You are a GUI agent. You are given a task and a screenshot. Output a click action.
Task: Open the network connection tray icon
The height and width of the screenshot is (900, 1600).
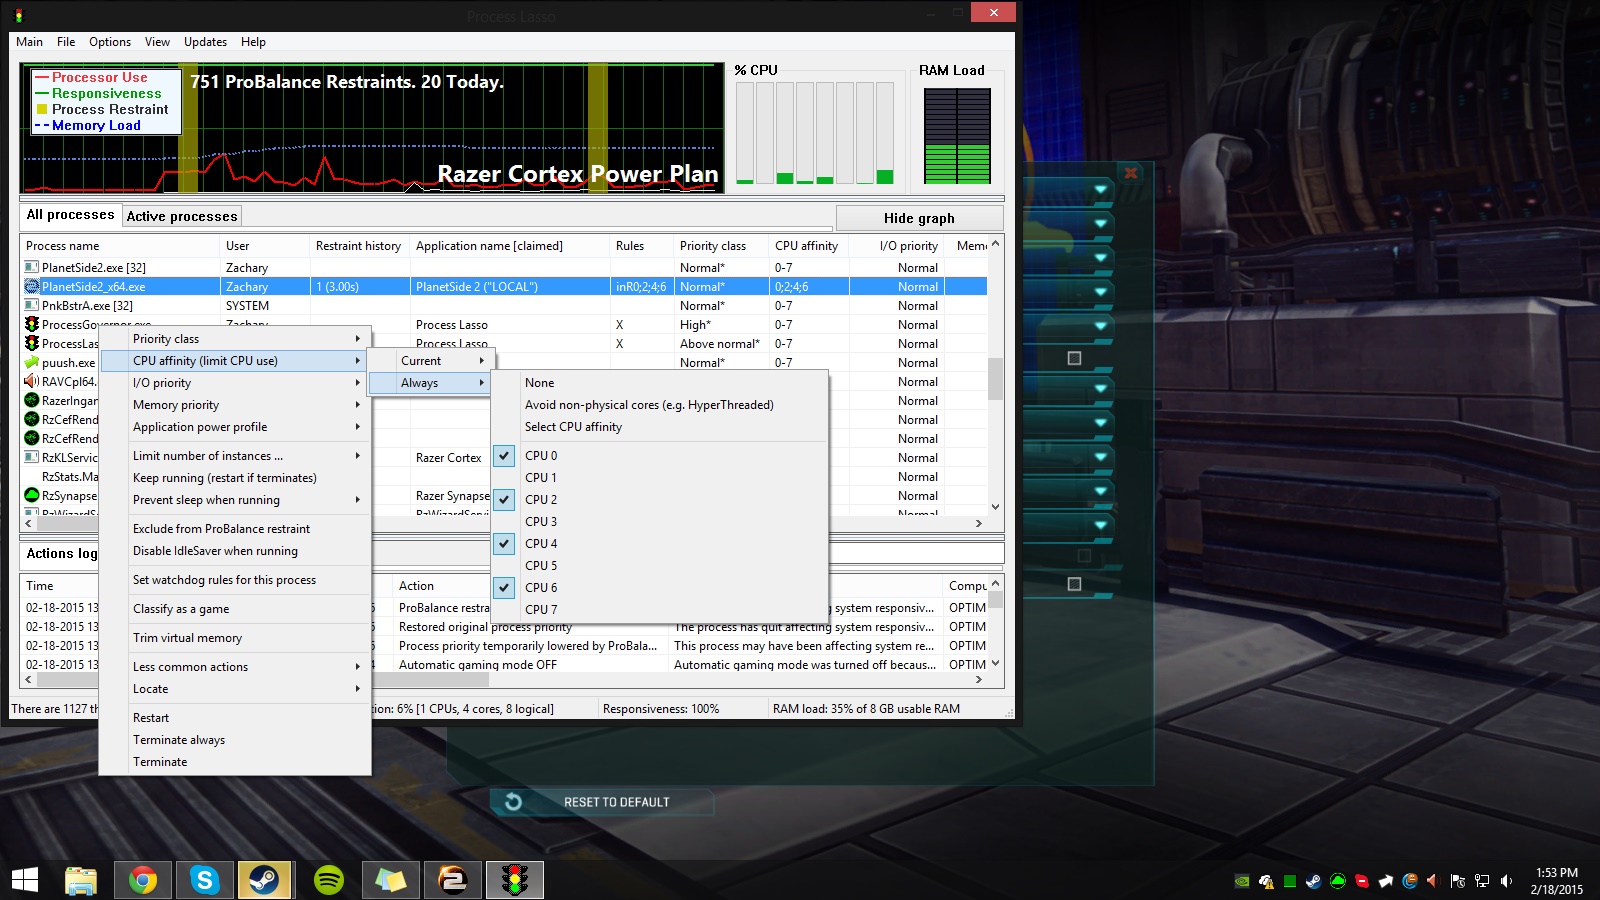tap(1482, 881)
